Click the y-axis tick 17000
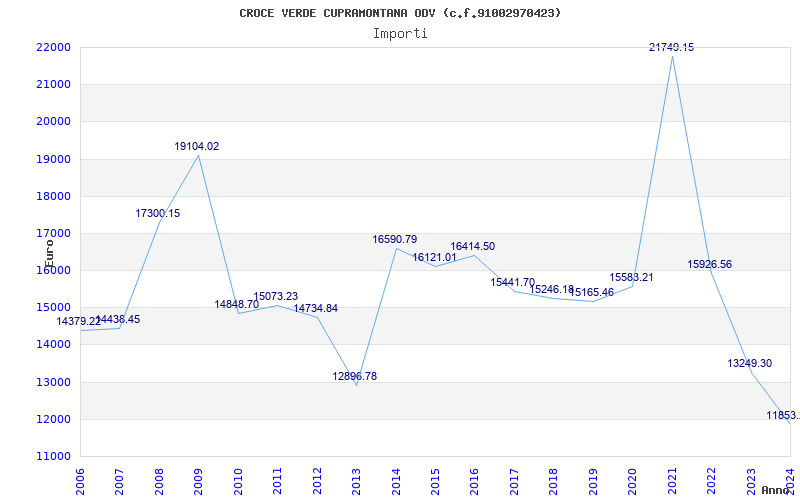 [53, 234]
